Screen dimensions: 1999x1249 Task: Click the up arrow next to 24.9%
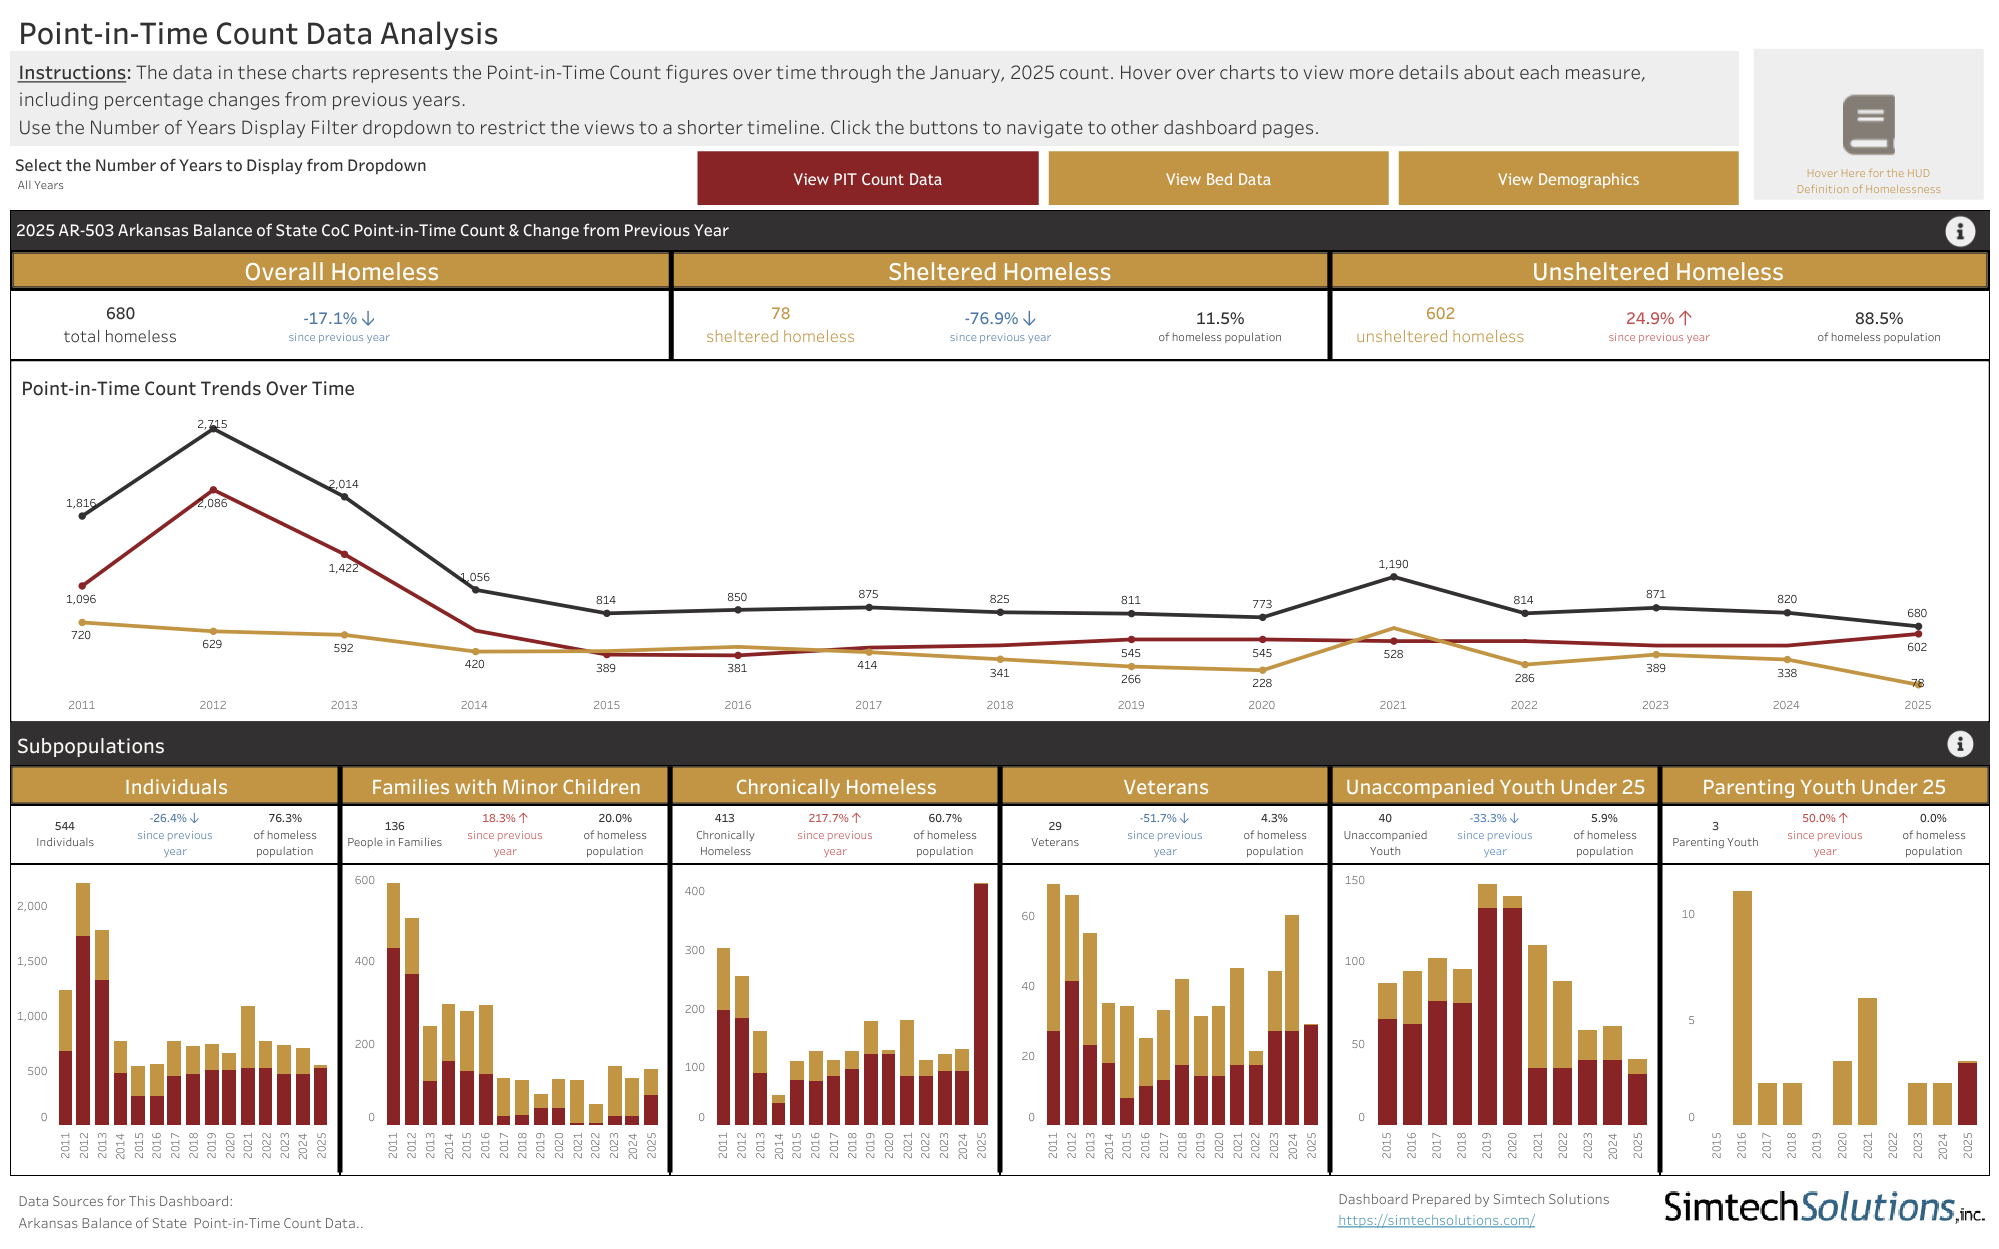point(1685,318)
